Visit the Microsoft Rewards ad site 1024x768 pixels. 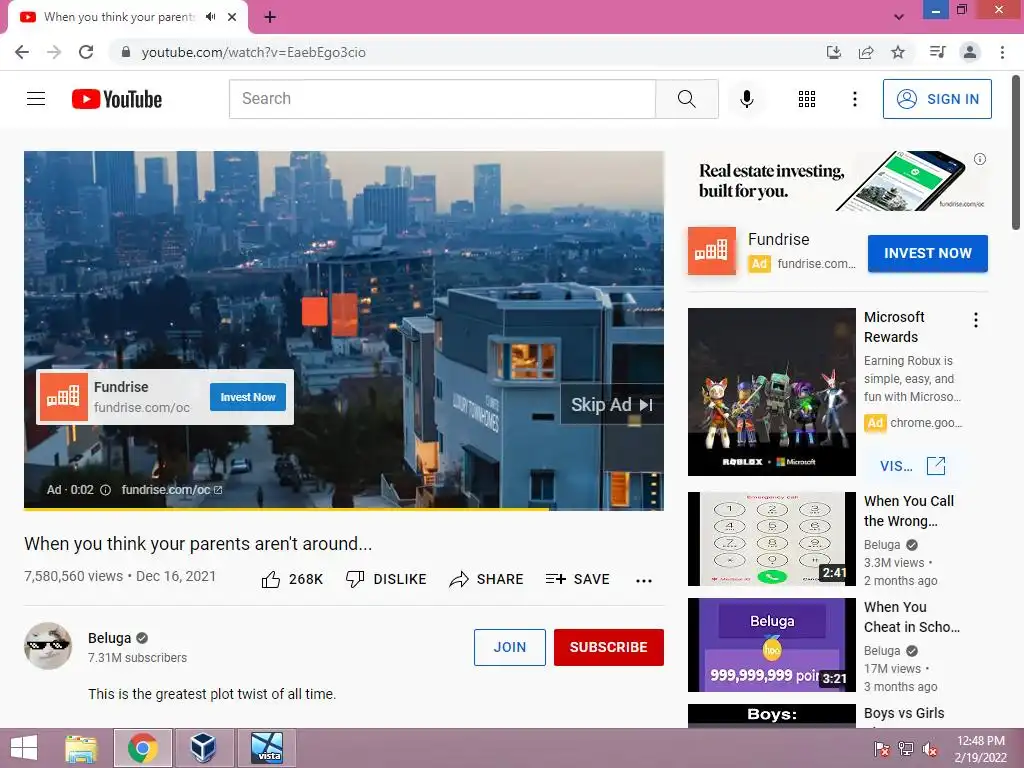pyautogui.click(x=912, y=466)
